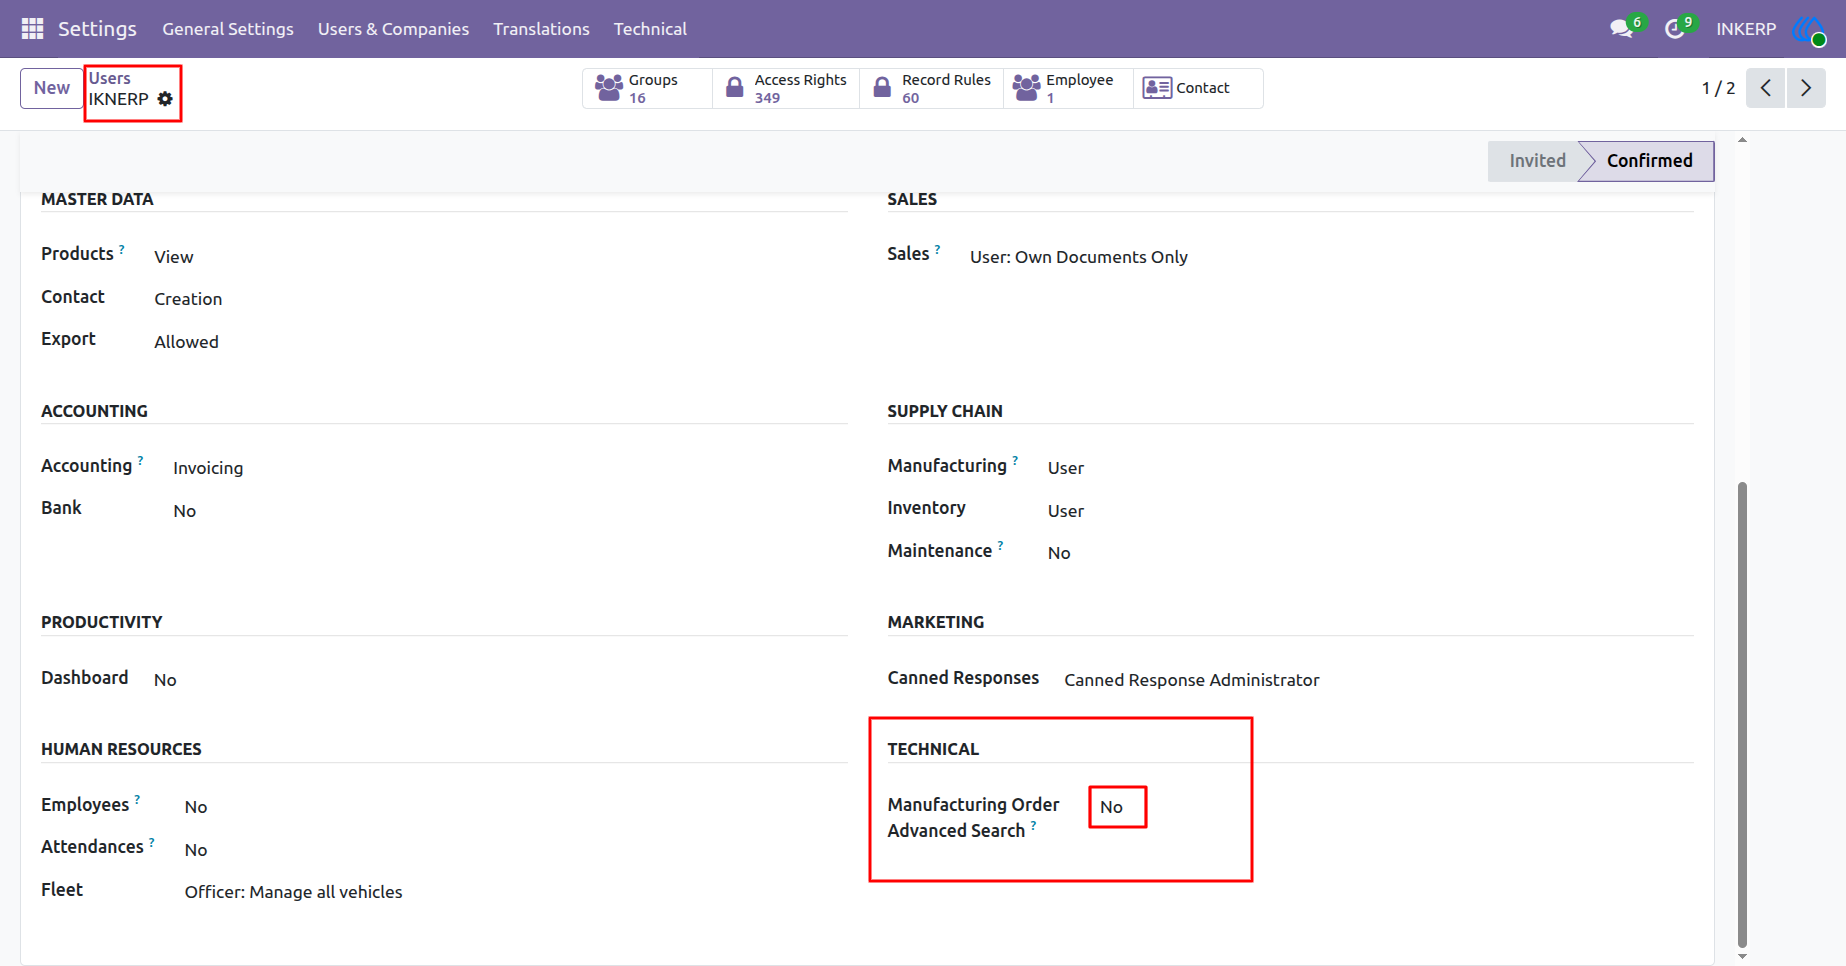Open the Products access dropdown showing View
Image resolution: width=1846 pixels, height=966 pixels.
[174, 257]
